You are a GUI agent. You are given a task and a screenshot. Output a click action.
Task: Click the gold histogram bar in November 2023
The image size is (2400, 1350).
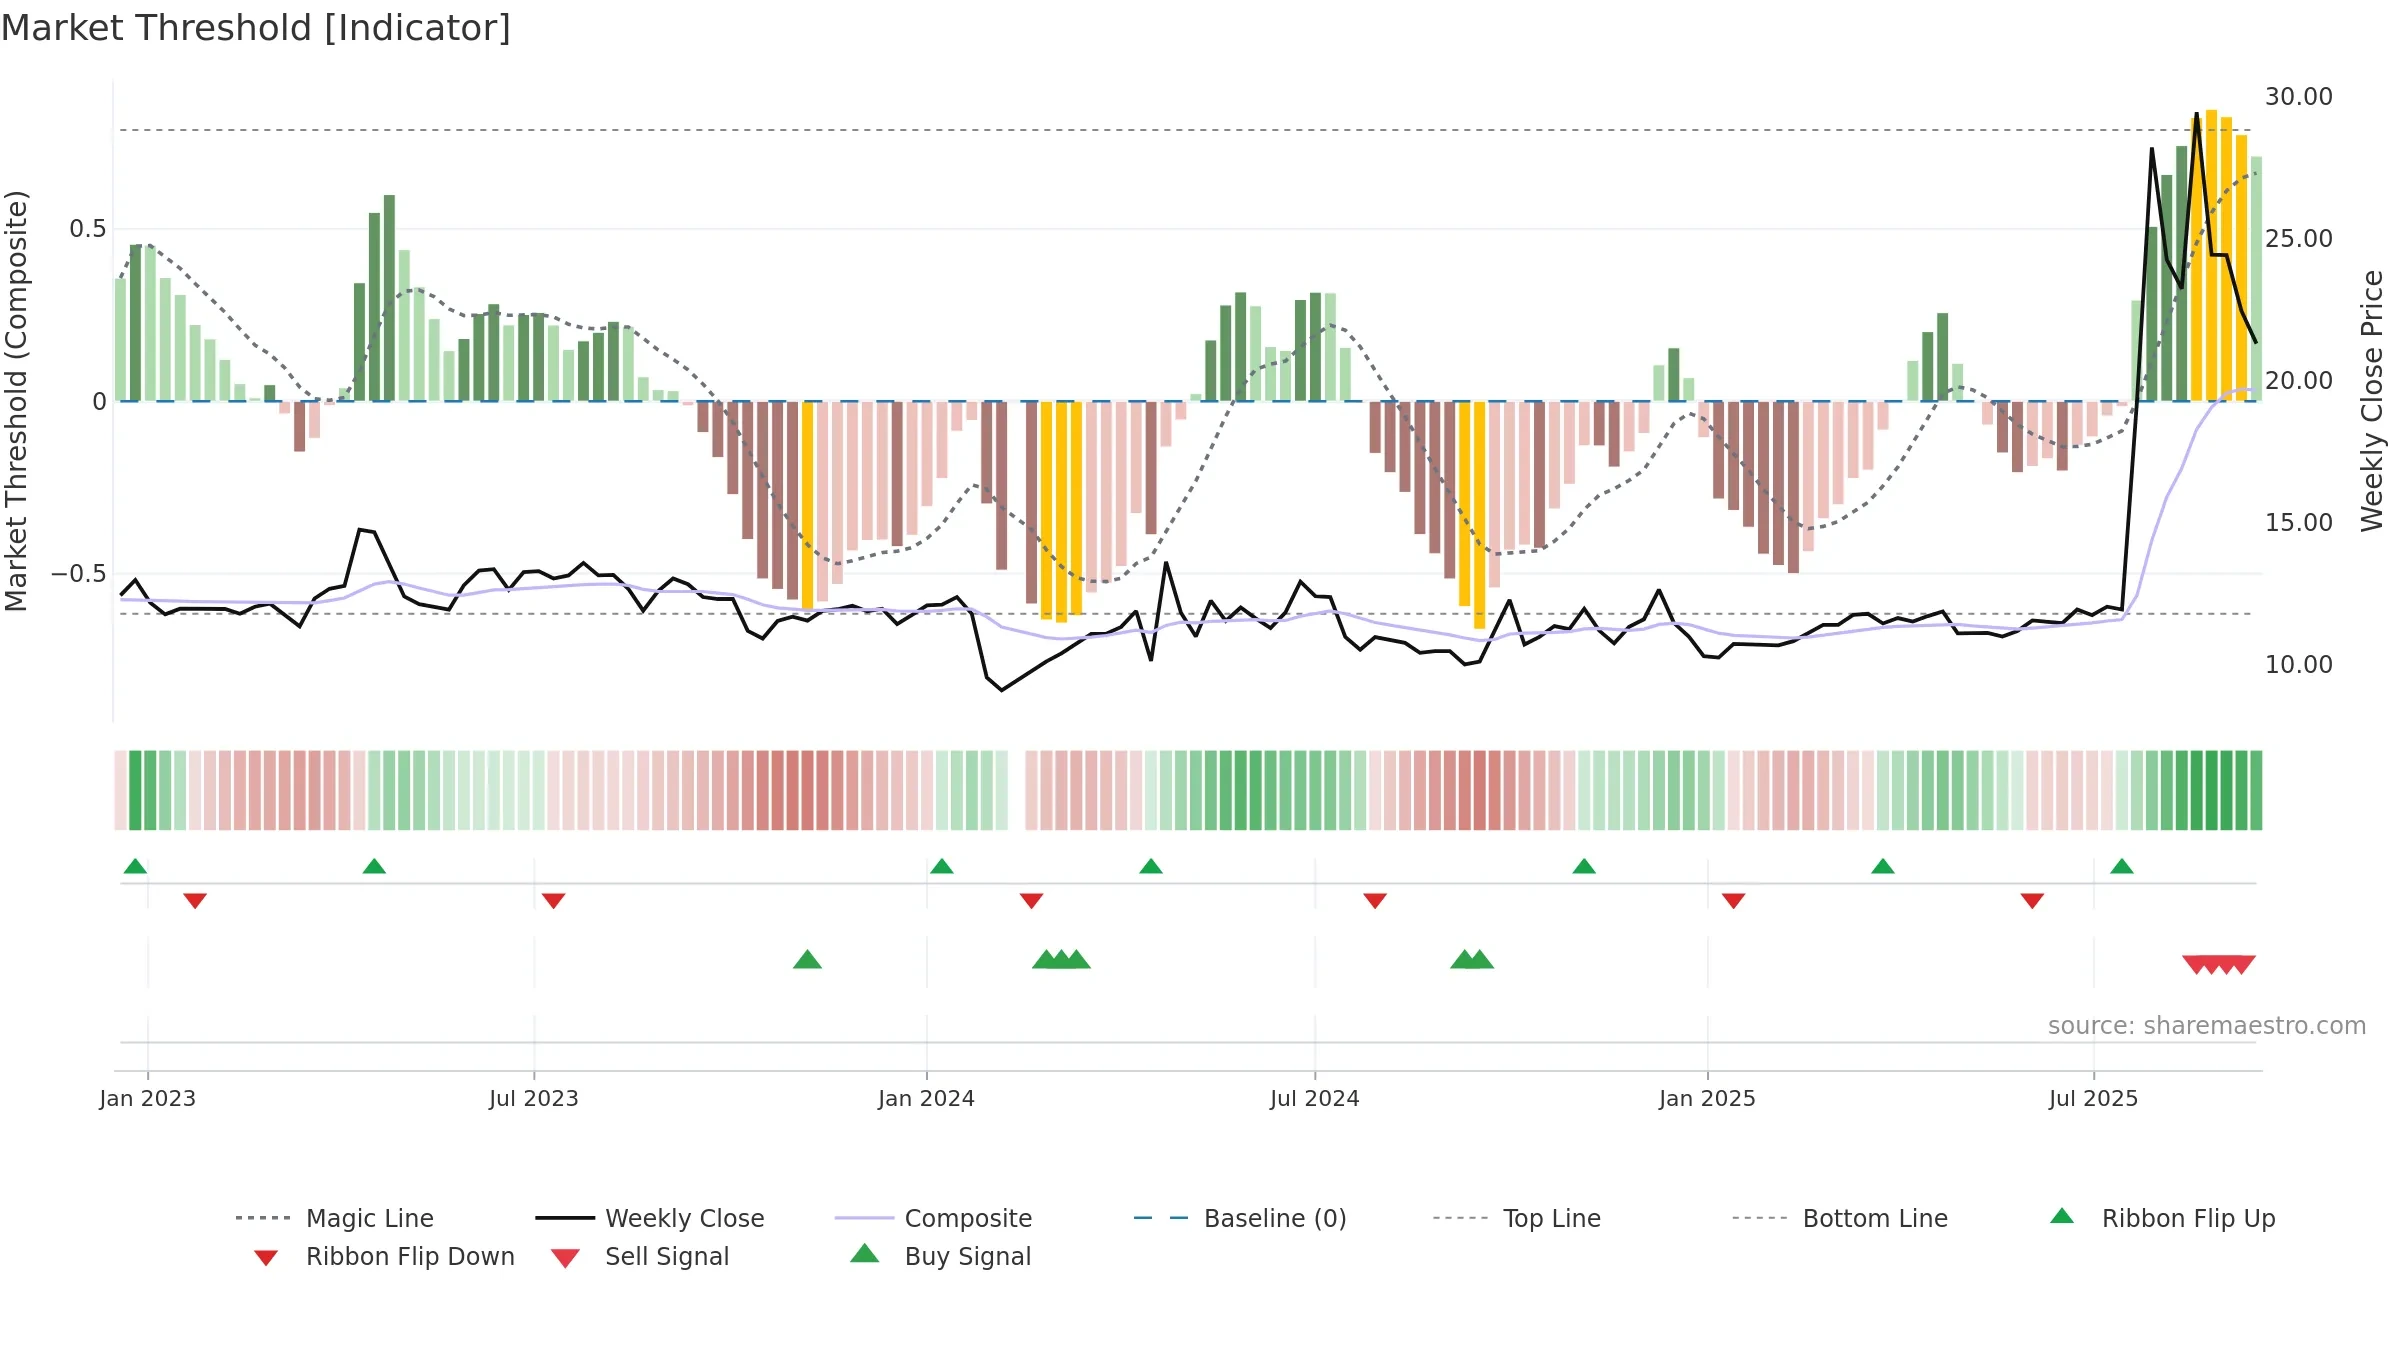point(807,505)
